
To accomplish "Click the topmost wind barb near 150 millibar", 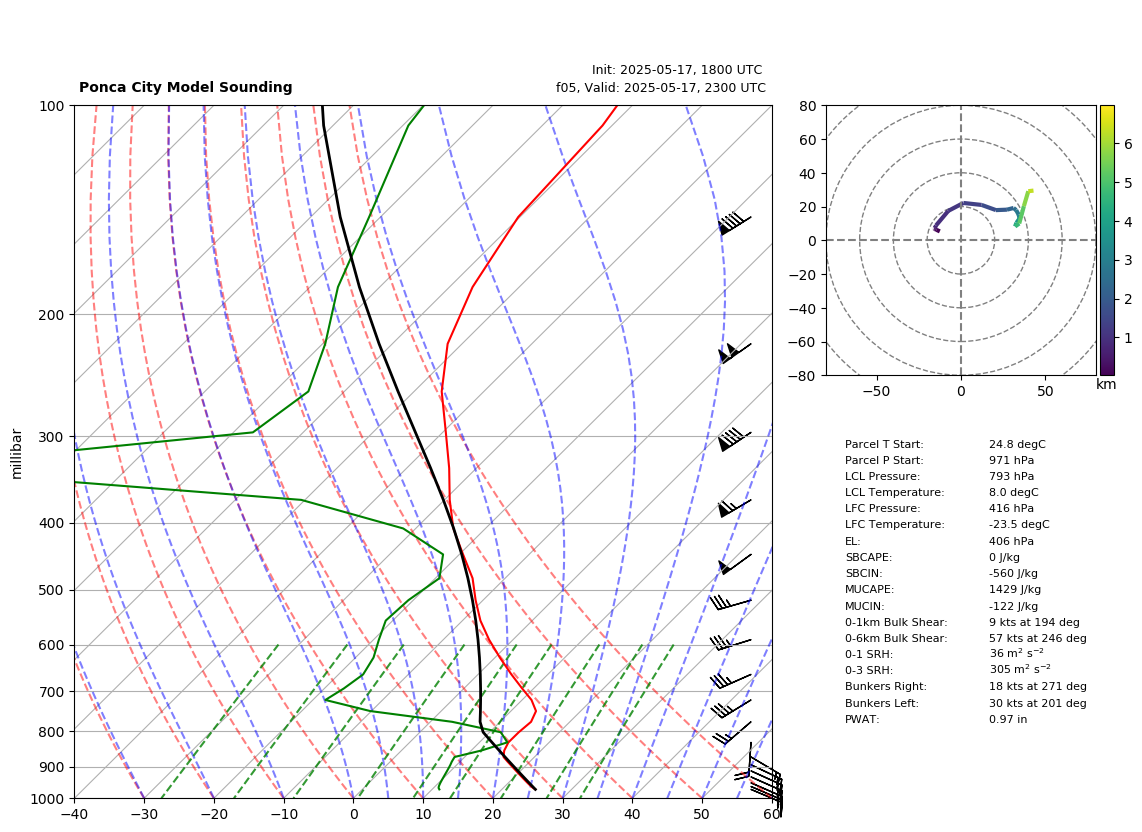I will (x=734, y=223).
